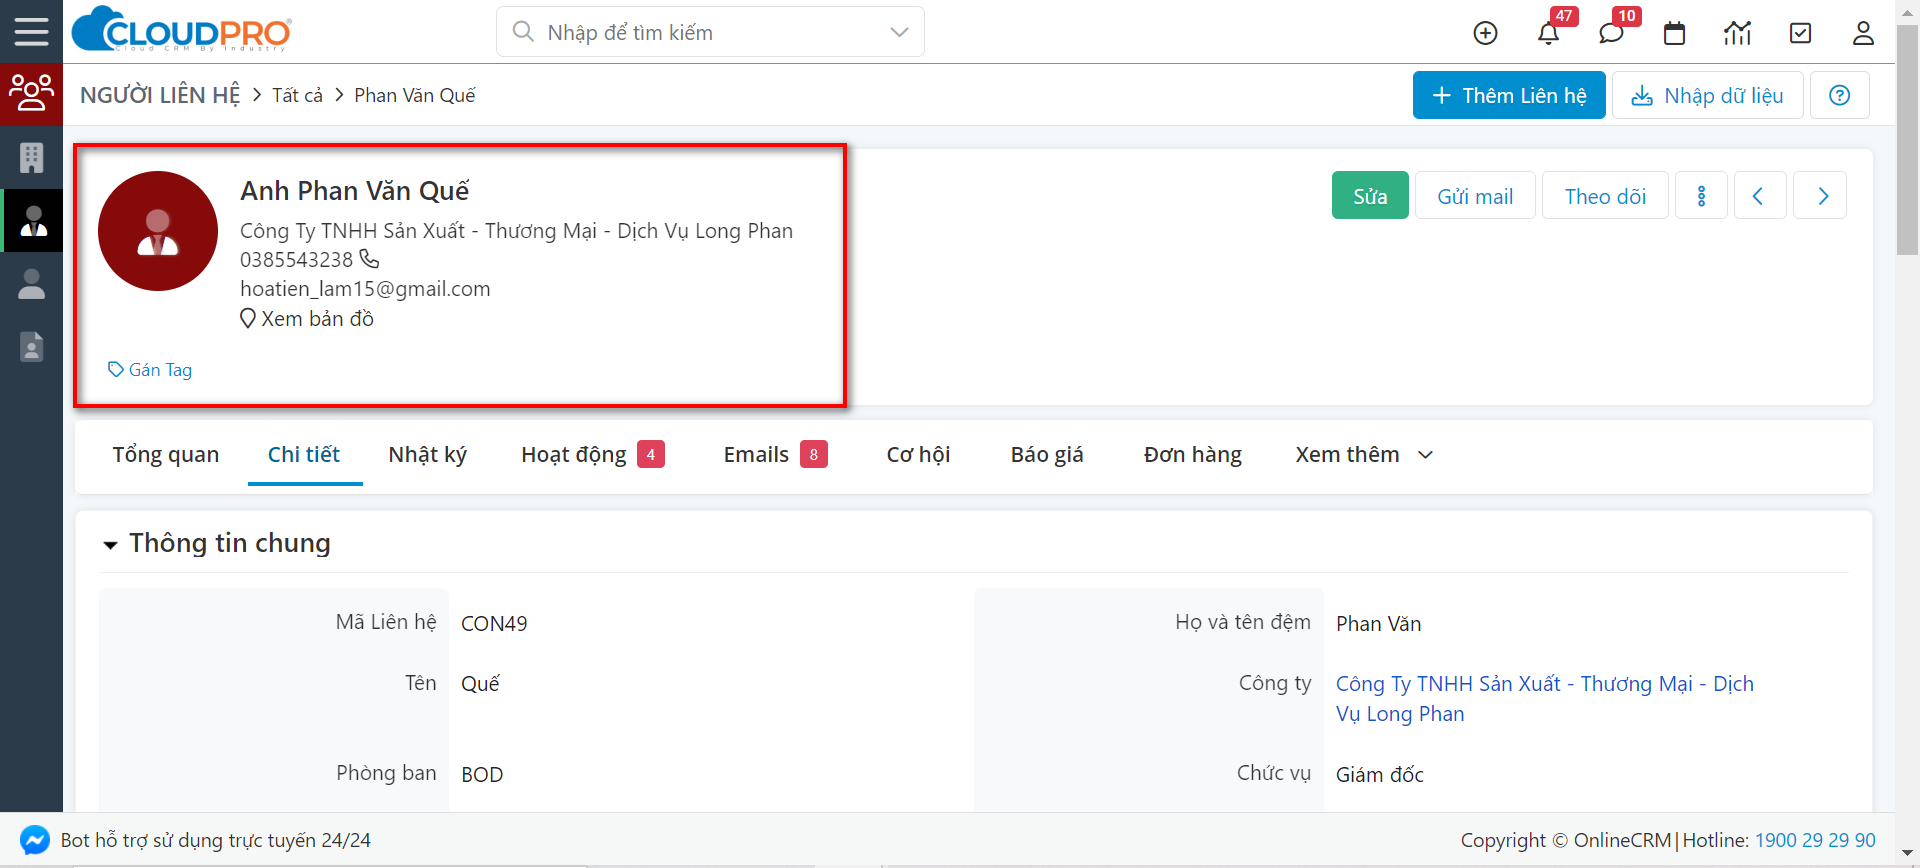Call the number via phone icon
Screen dimensions: 1920x868
click(x=369, y=259)
